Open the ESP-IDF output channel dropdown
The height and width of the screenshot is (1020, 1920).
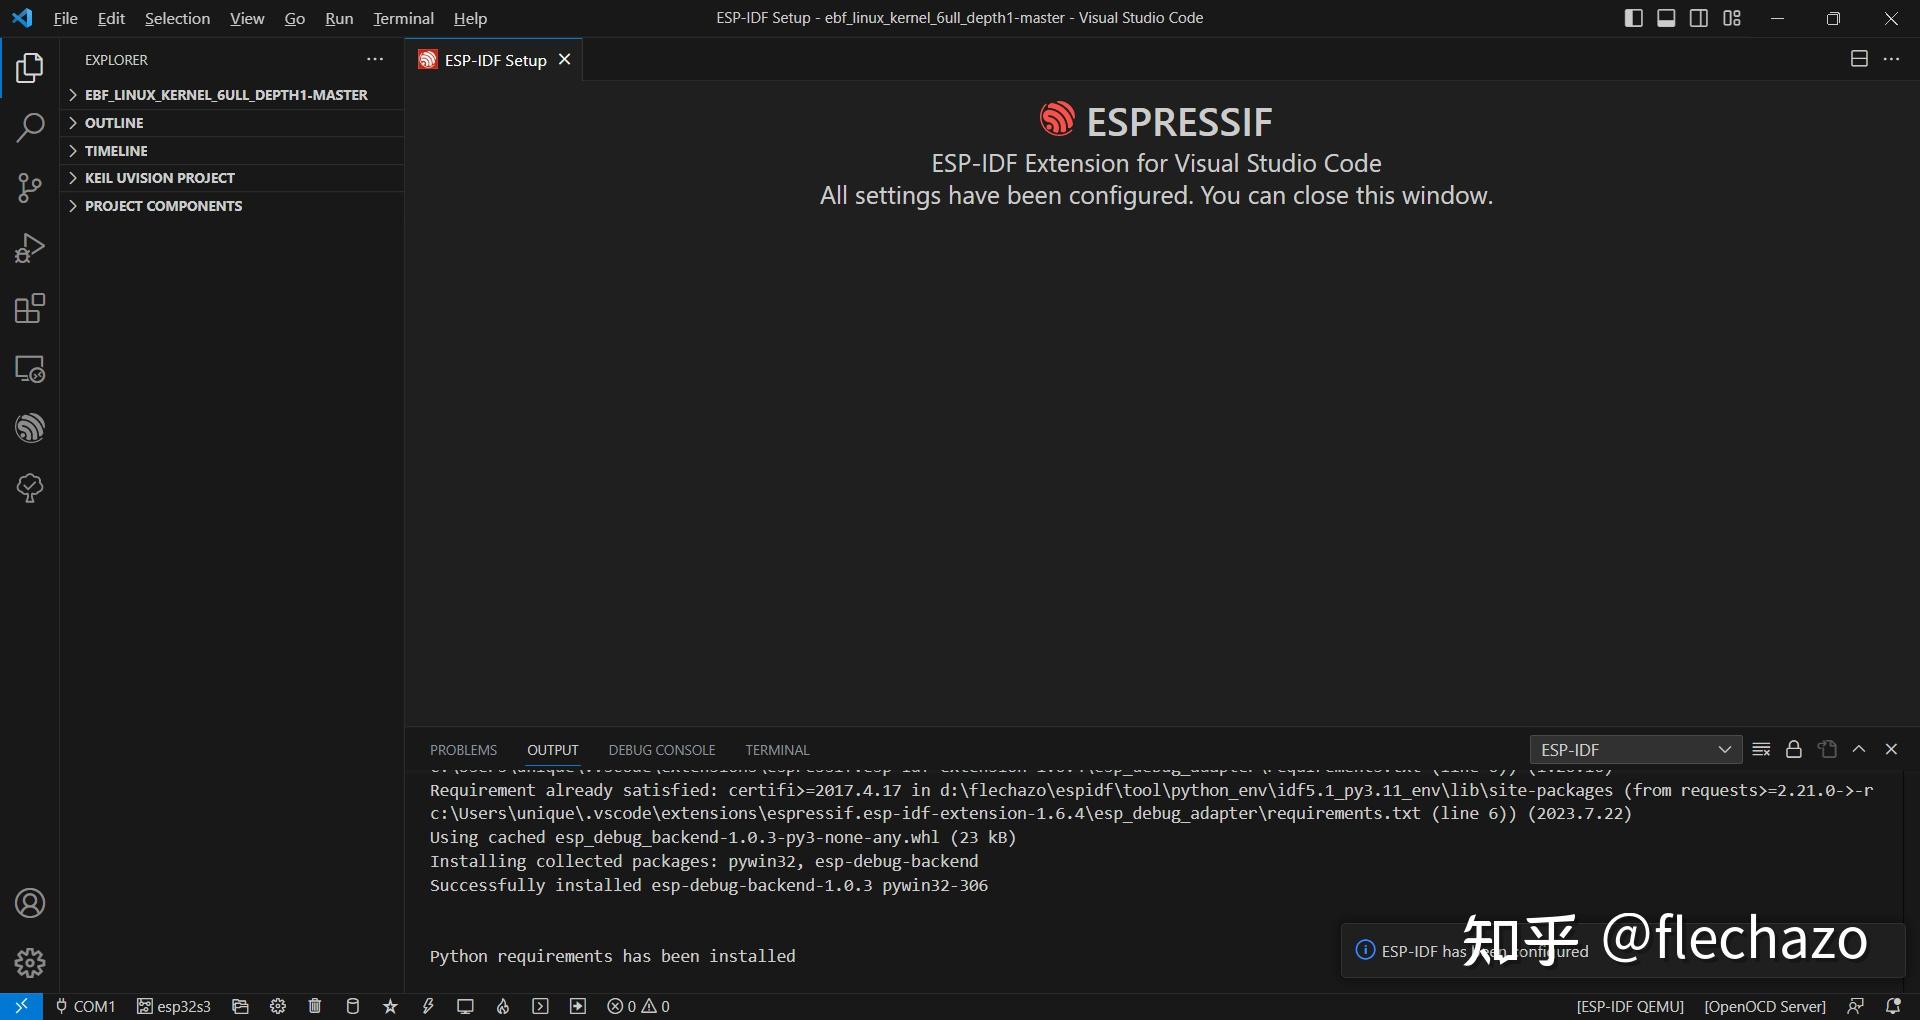click(x=1635, y=749)
